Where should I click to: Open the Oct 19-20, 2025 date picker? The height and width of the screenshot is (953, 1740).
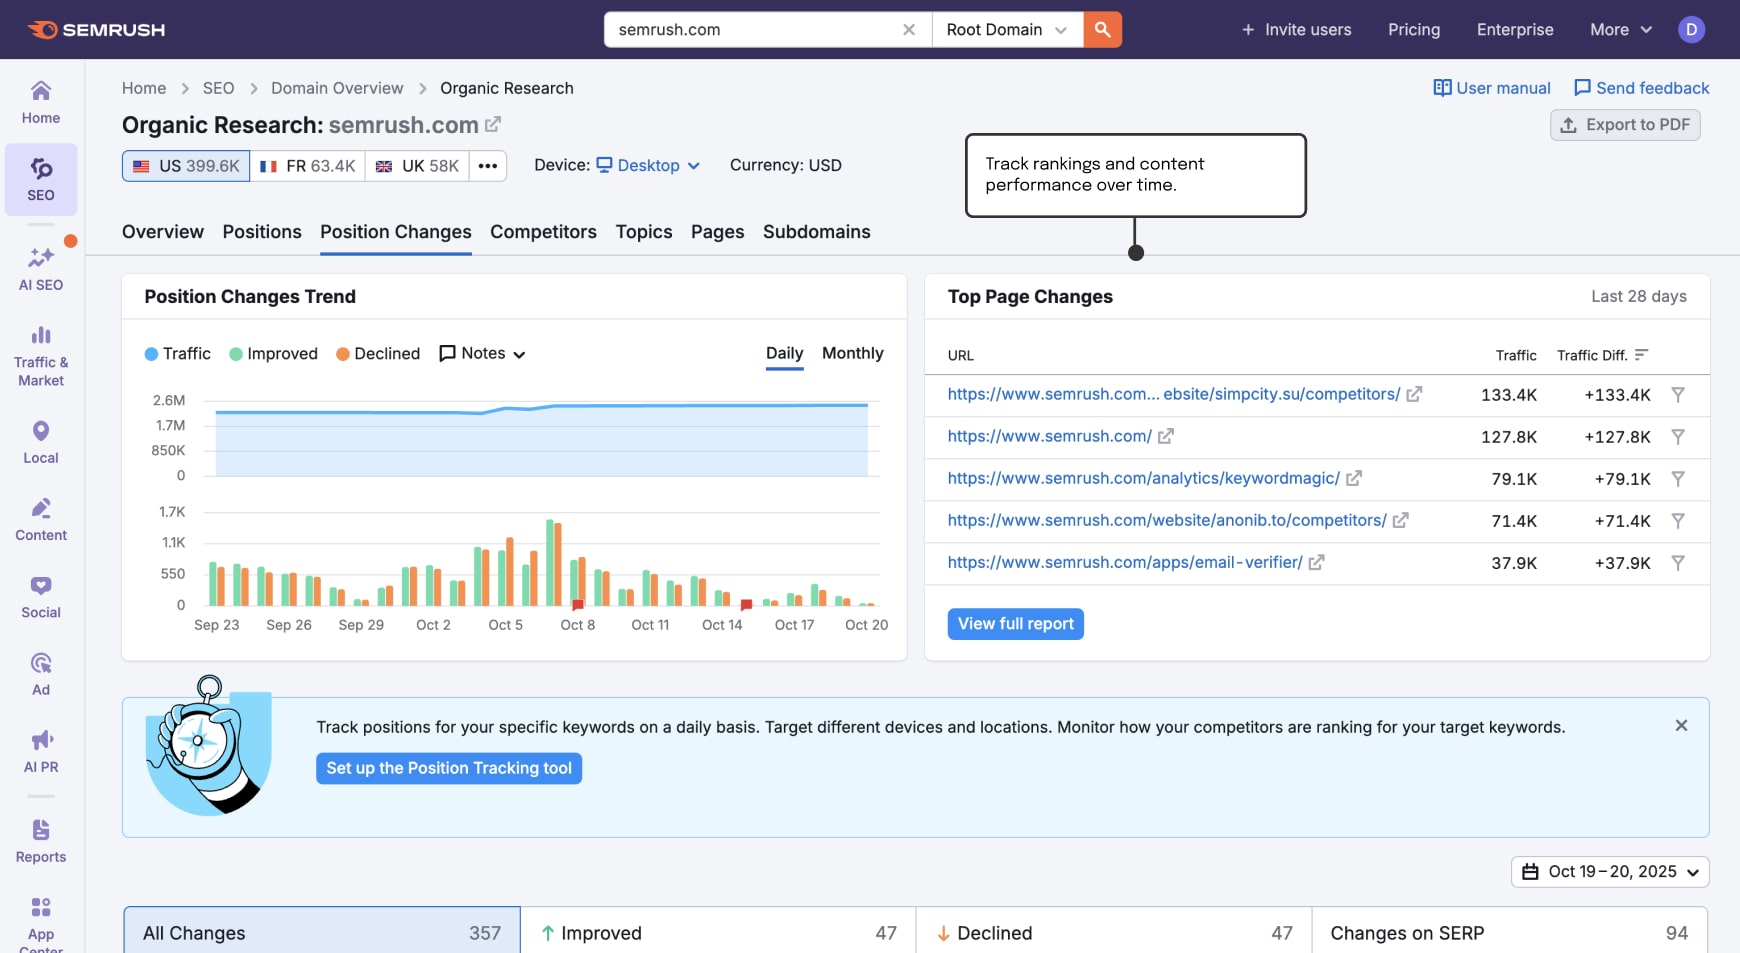[x=1608, y=871]
